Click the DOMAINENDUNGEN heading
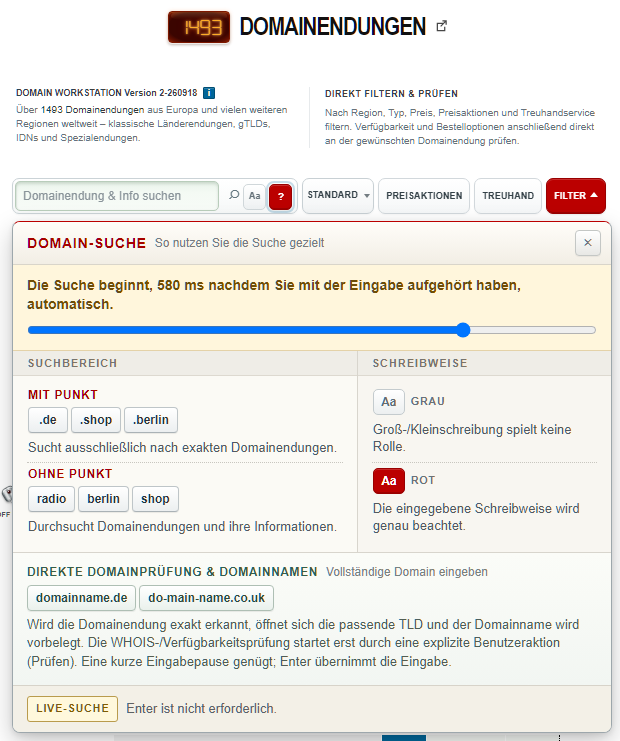 333,26
